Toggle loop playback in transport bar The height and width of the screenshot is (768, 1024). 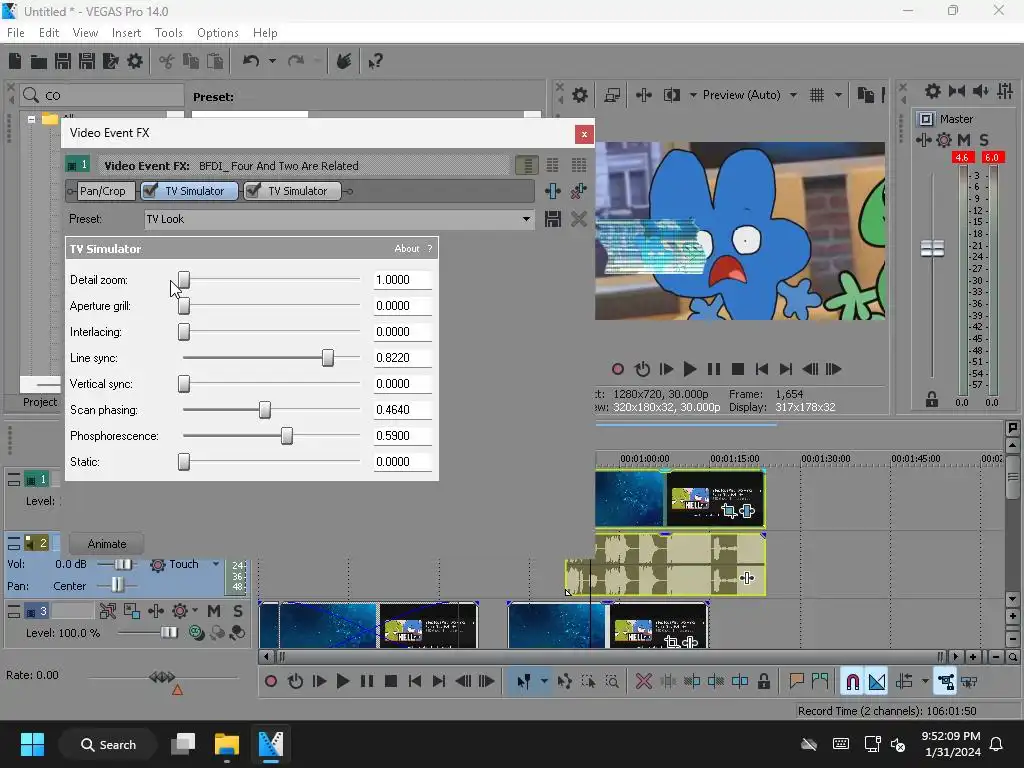tap(295, 682)
